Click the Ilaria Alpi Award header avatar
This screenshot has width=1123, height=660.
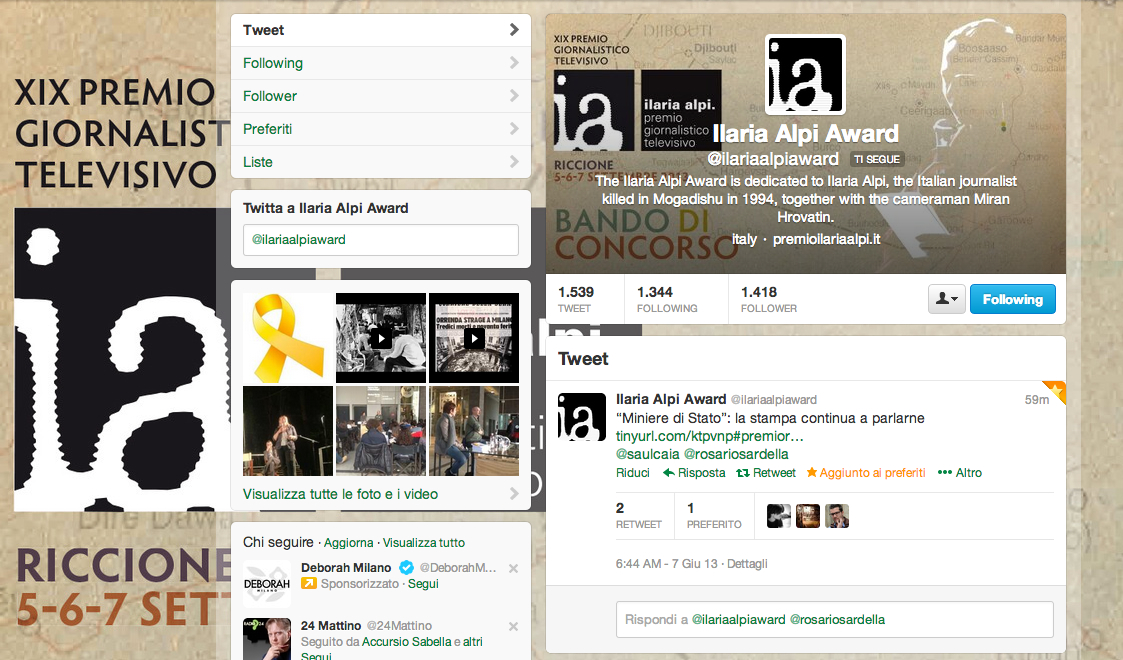805,75
